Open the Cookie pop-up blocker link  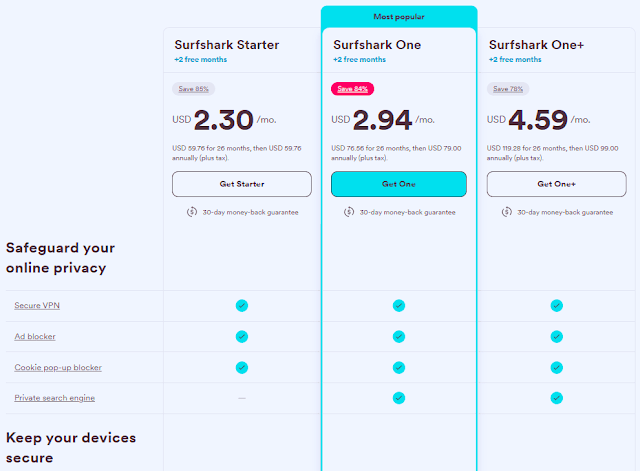[x=58, y=367]
